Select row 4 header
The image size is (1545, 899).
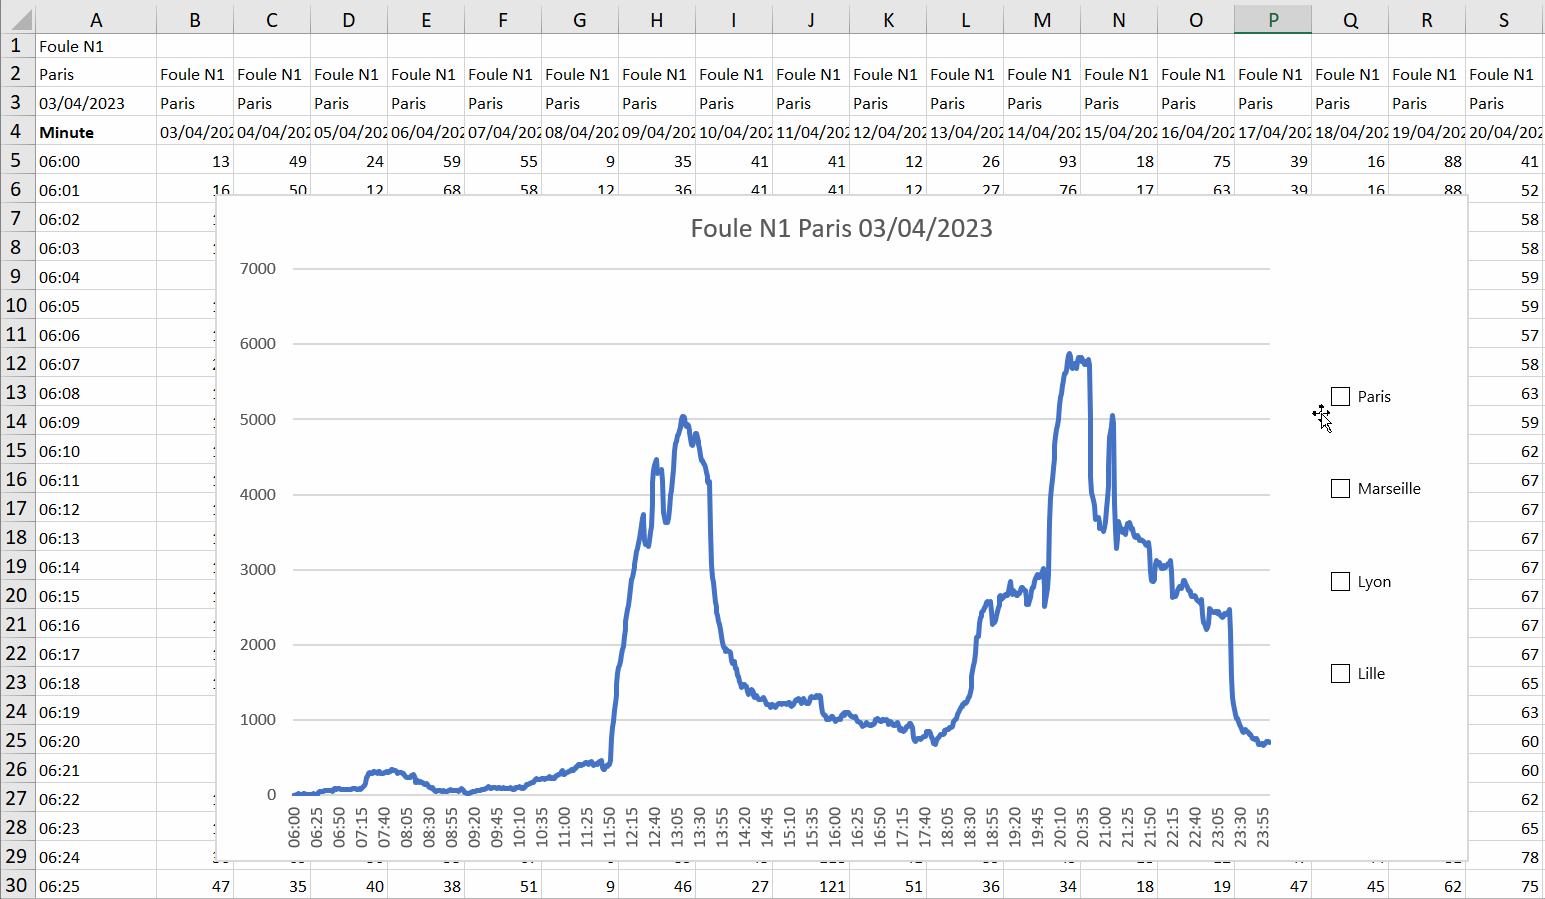pos(17,132)
